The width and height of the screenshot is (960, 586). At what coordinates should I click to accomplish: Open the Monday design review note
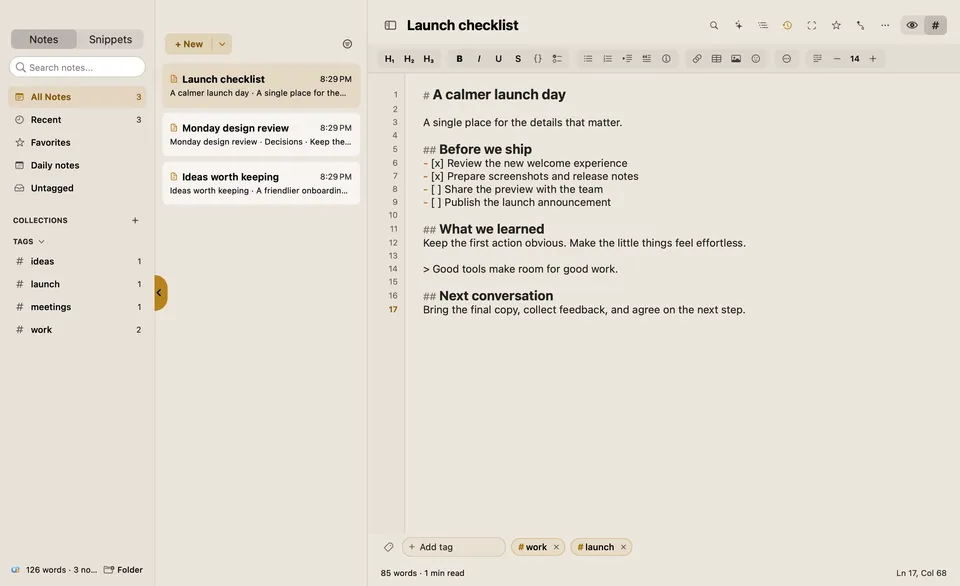[261, 135]
